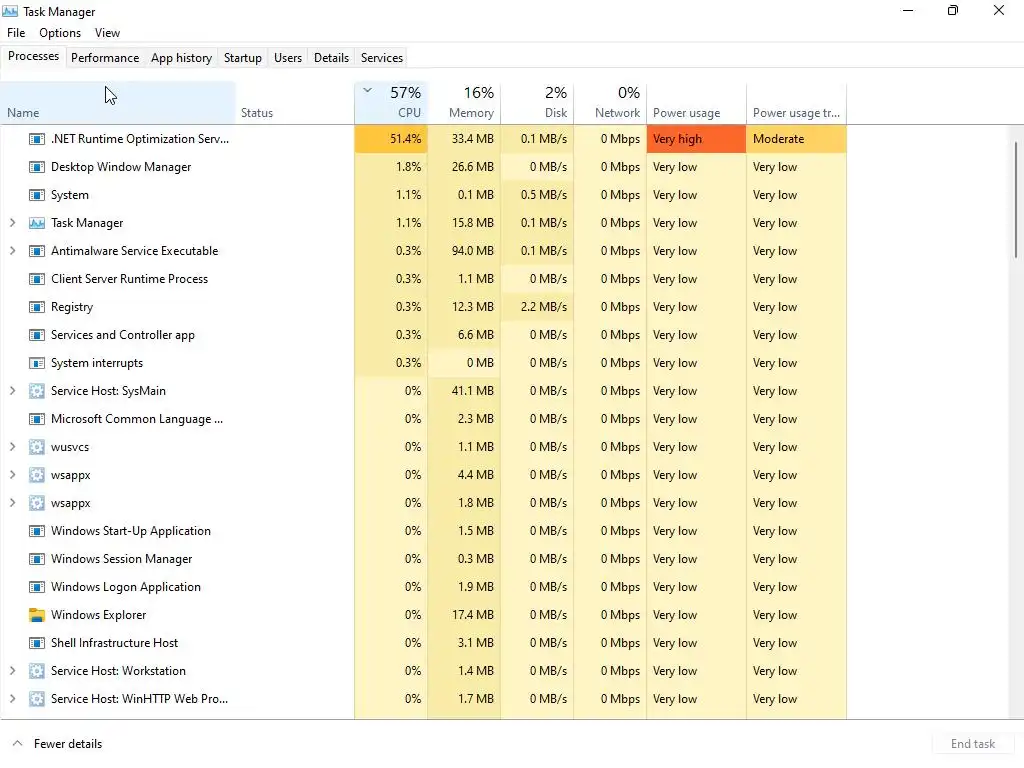1024x768 pixels.
Task: Click the vertical scrollbar thumb
Action: [1016, 199]
